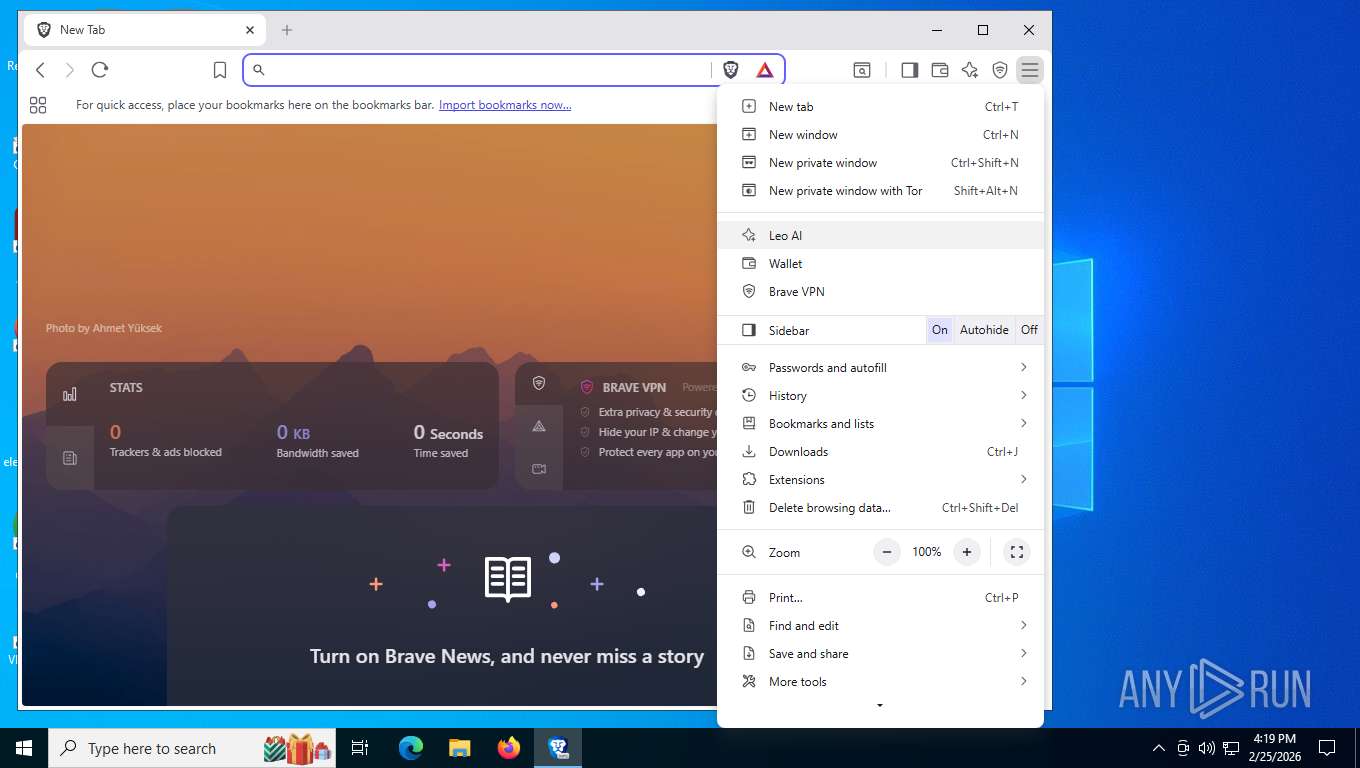Select the Talk camera widget tab icon
Viewport: 1360px width, 768px height.
[x=539, y=469]
